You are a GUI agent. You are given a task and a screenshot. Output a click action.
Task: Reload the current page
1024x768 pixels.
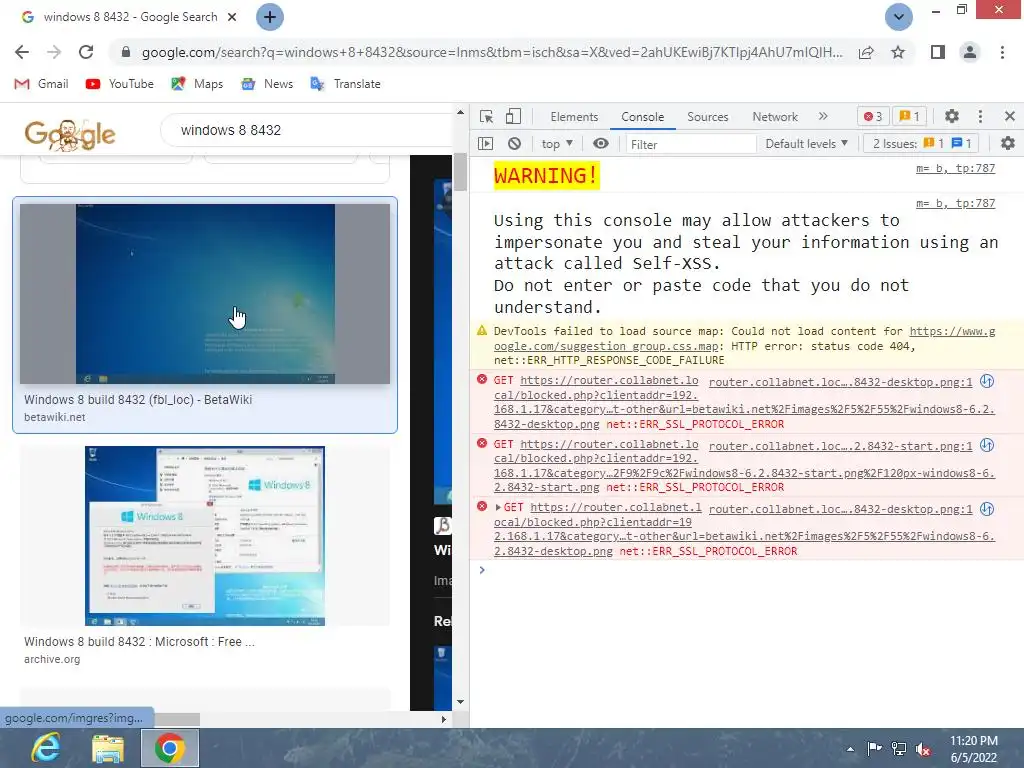tap(86, 52)
